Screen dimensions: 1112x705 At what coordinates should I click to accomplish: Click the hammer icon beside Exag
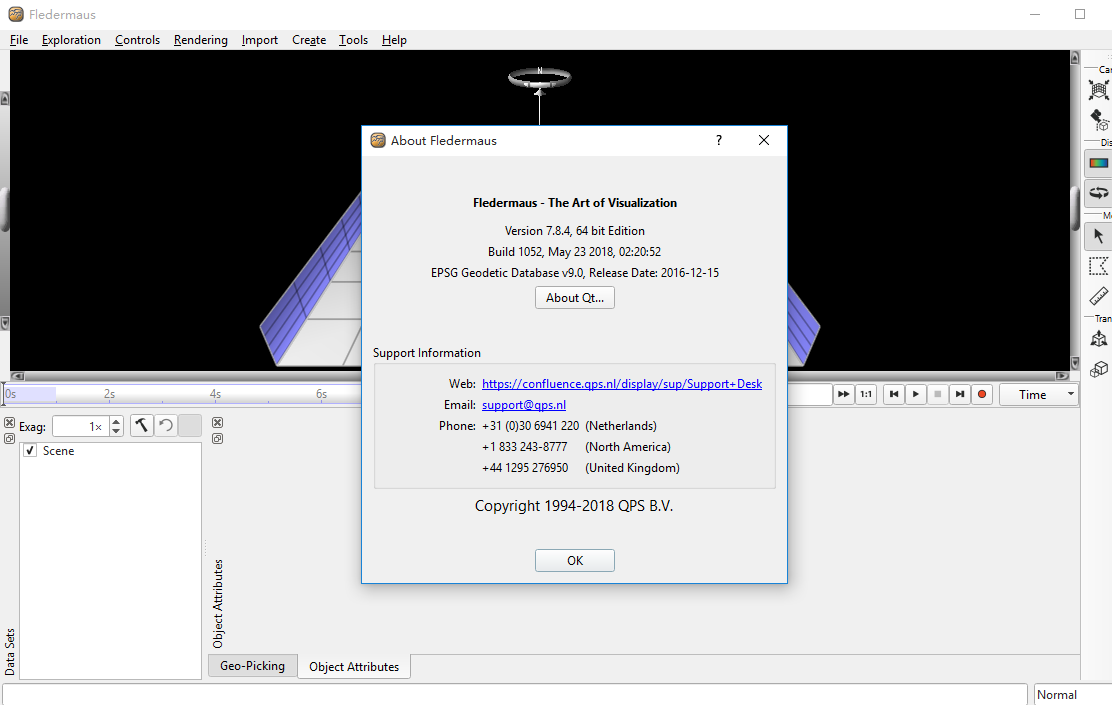click(x=142, y=426)
